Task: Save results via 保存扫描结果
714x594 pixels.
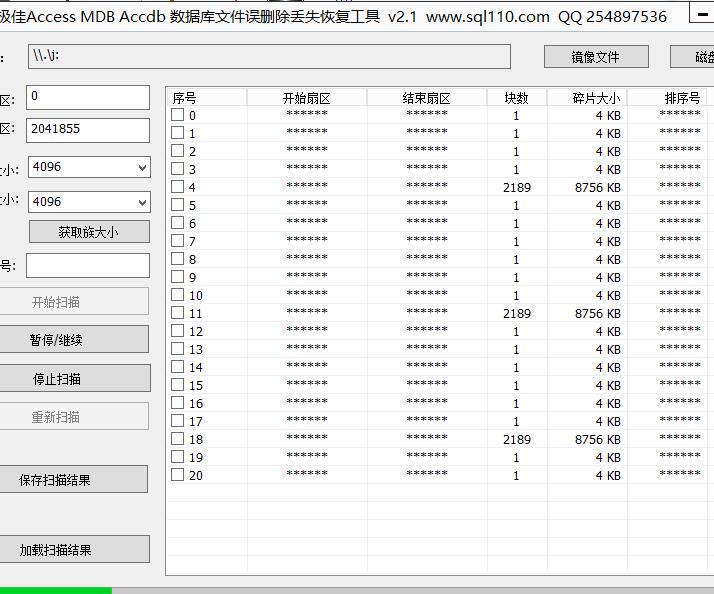Action: click(x=73, y=479)
